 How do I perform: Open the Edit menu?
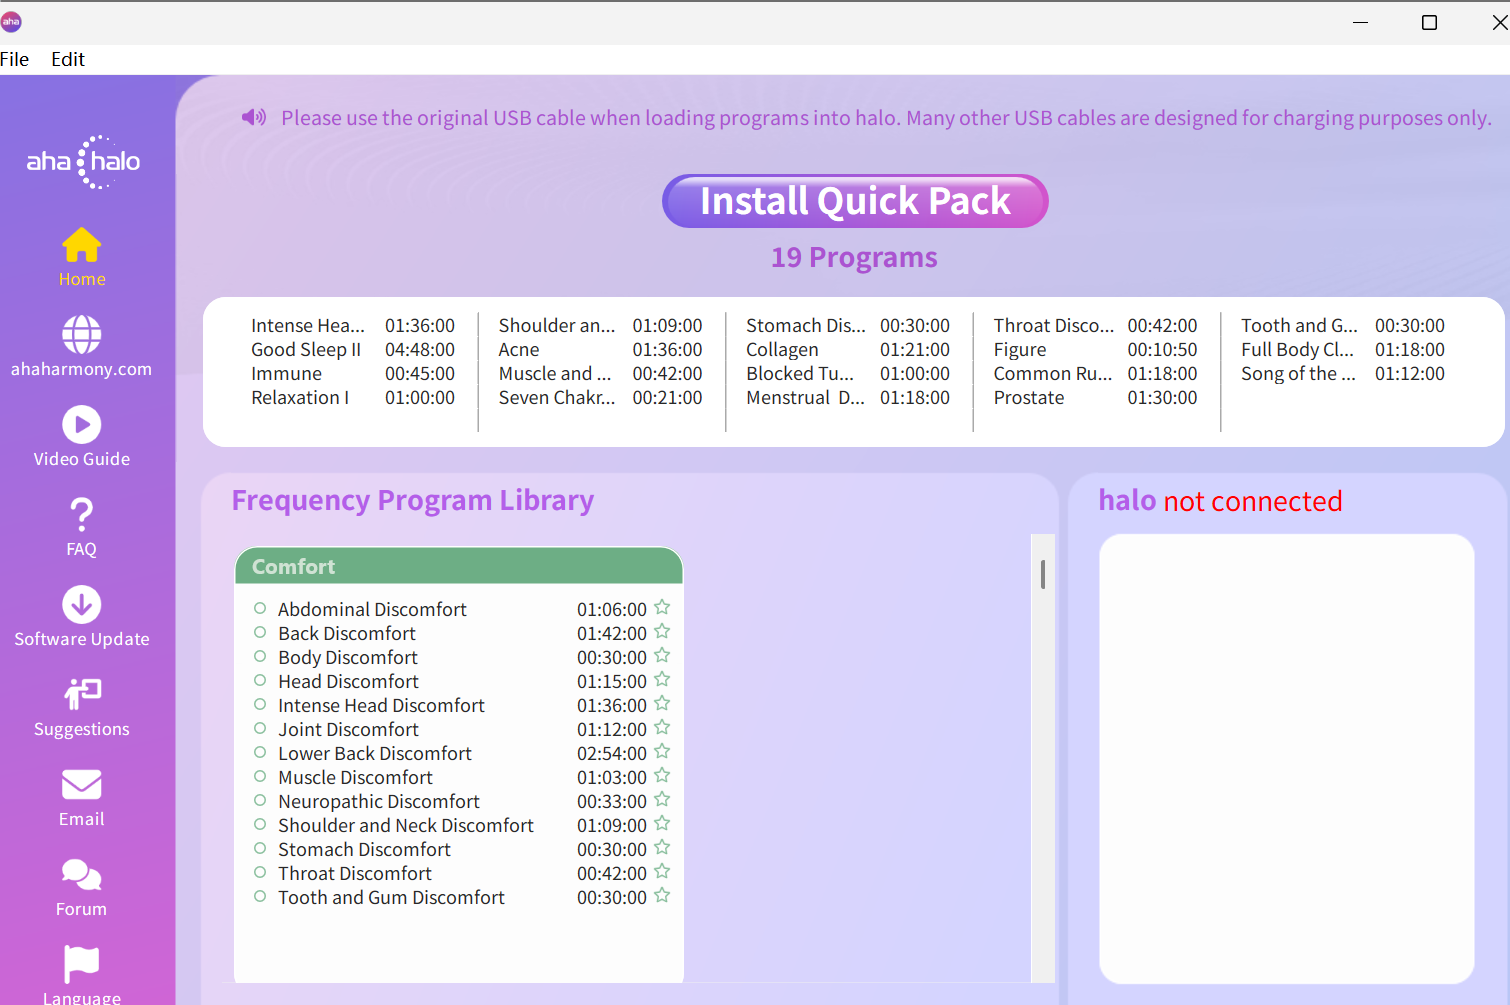[68, 59]
